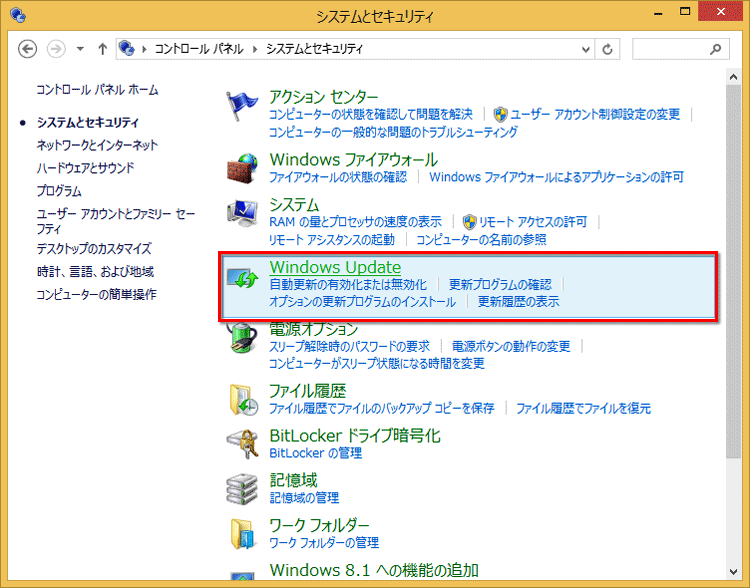
Task: Click the Power Options battery icon
Action: pos(242,338)
